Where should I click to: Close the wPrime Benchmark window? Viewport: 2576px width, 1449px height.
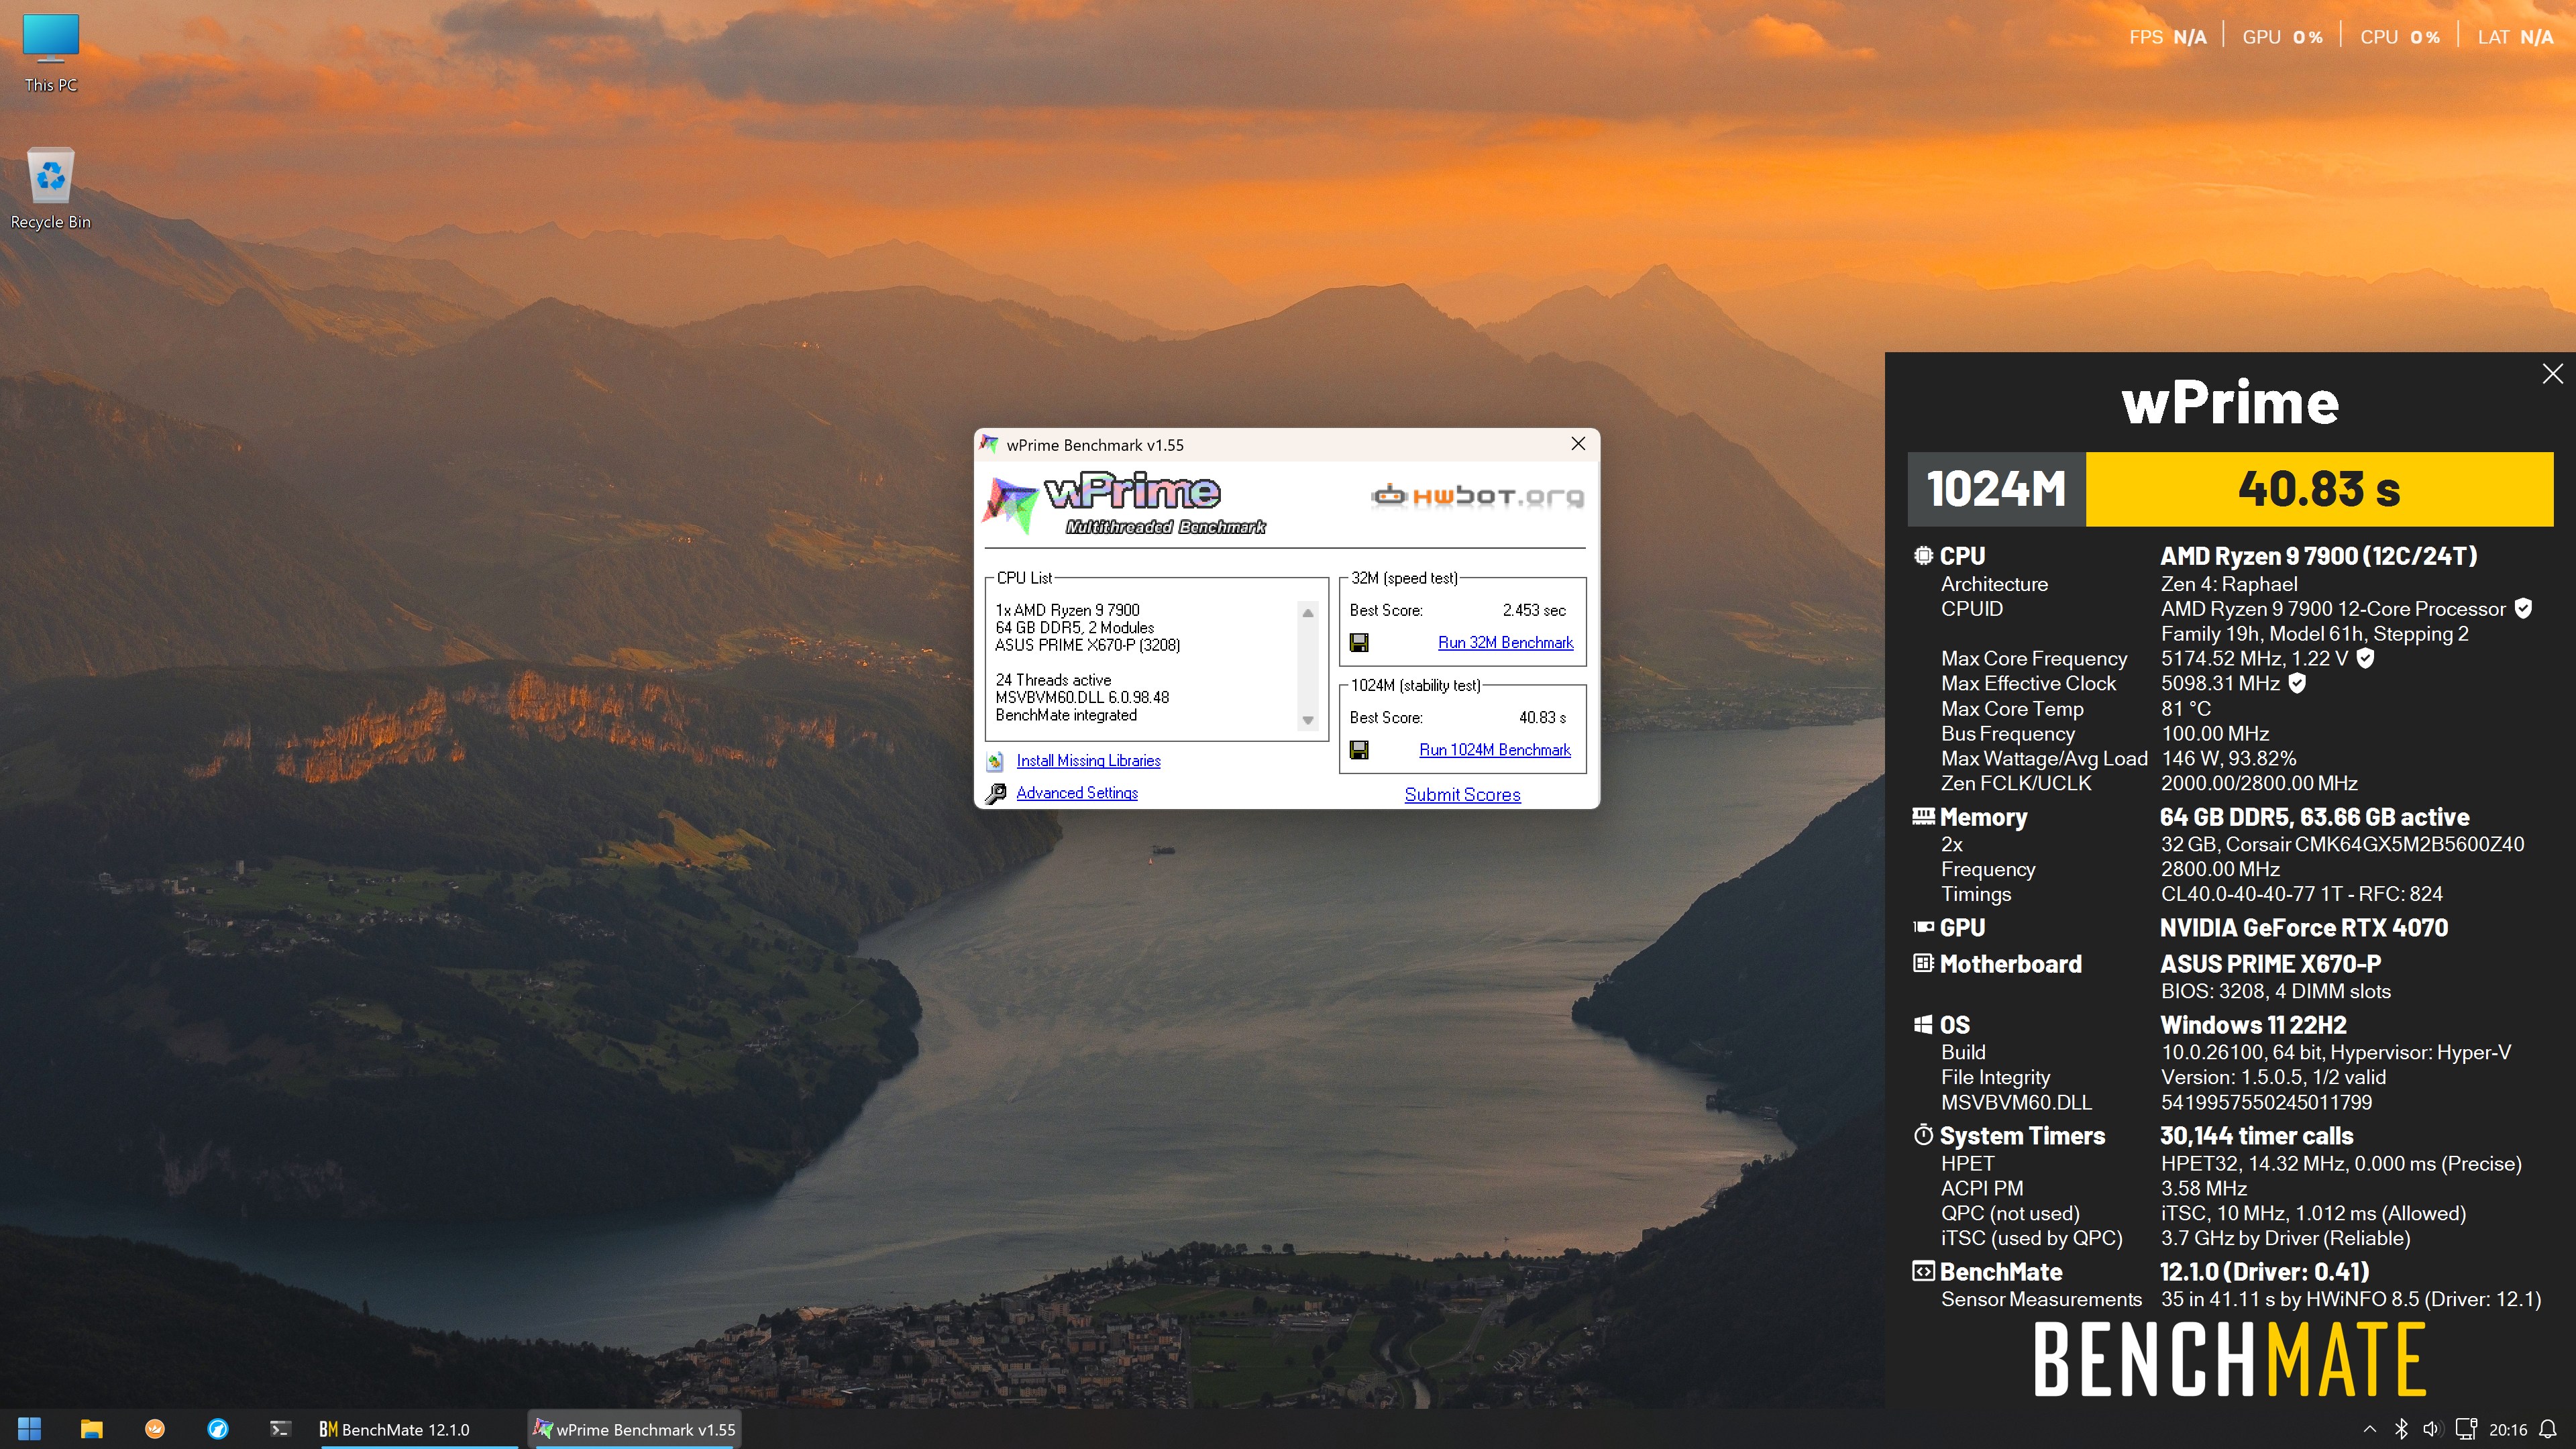pyautogui.click(x=1578, y=444)
